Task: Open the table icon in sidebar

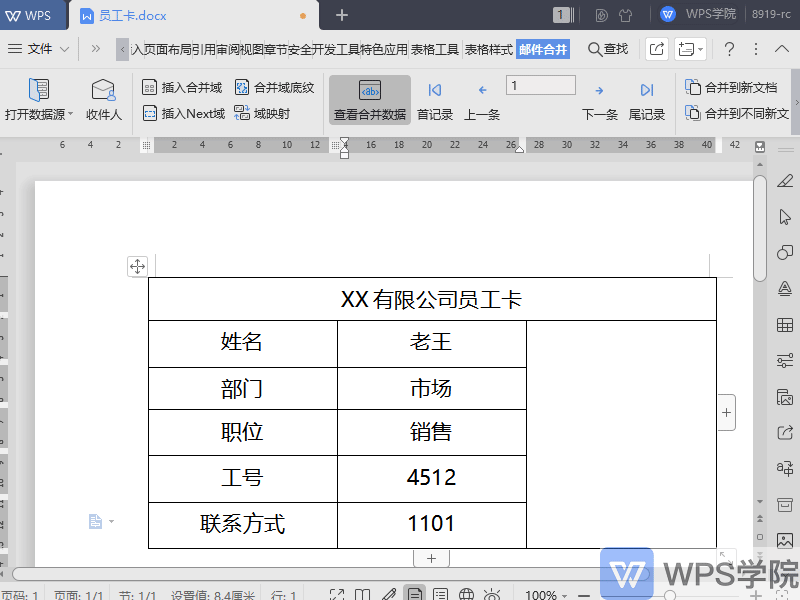Action: click(x=785, y=324)
